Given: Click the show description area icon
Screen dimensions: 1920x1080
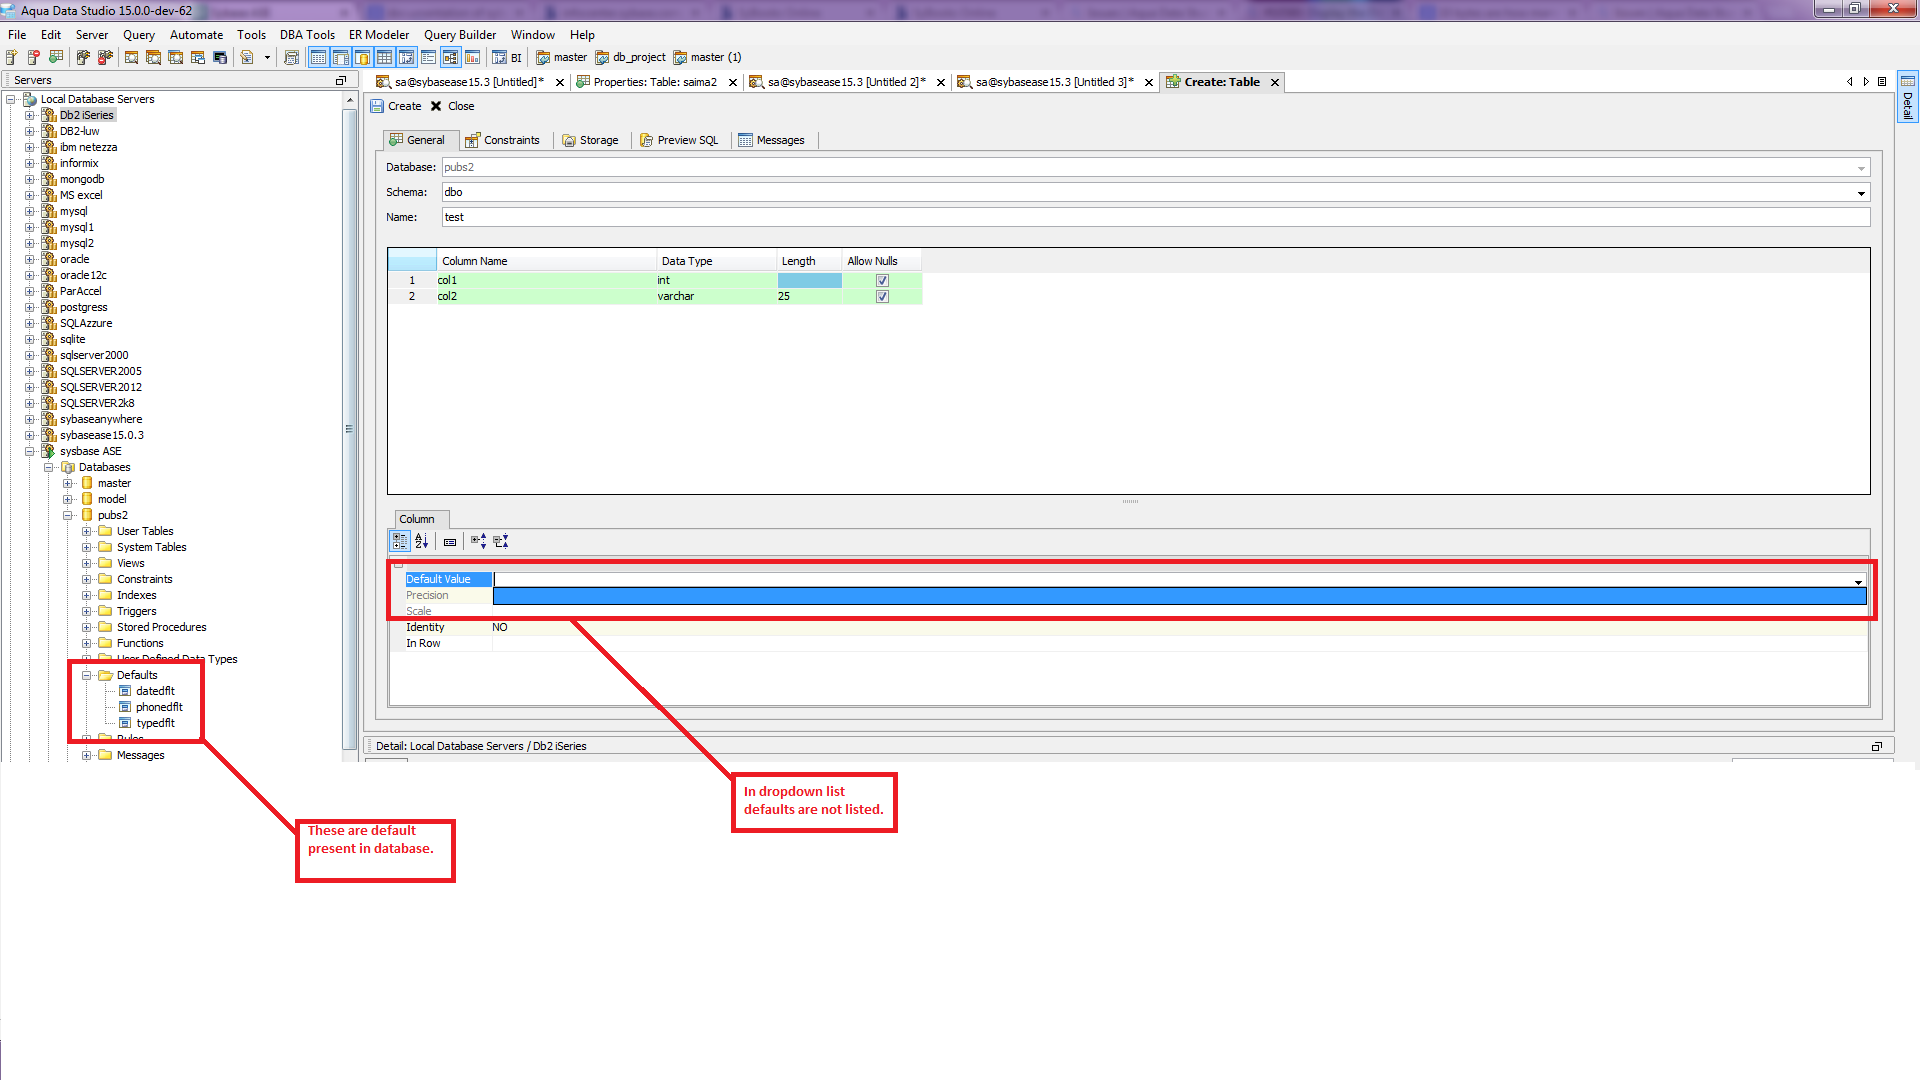Looking at the screenshot, I should pos(450,541).
